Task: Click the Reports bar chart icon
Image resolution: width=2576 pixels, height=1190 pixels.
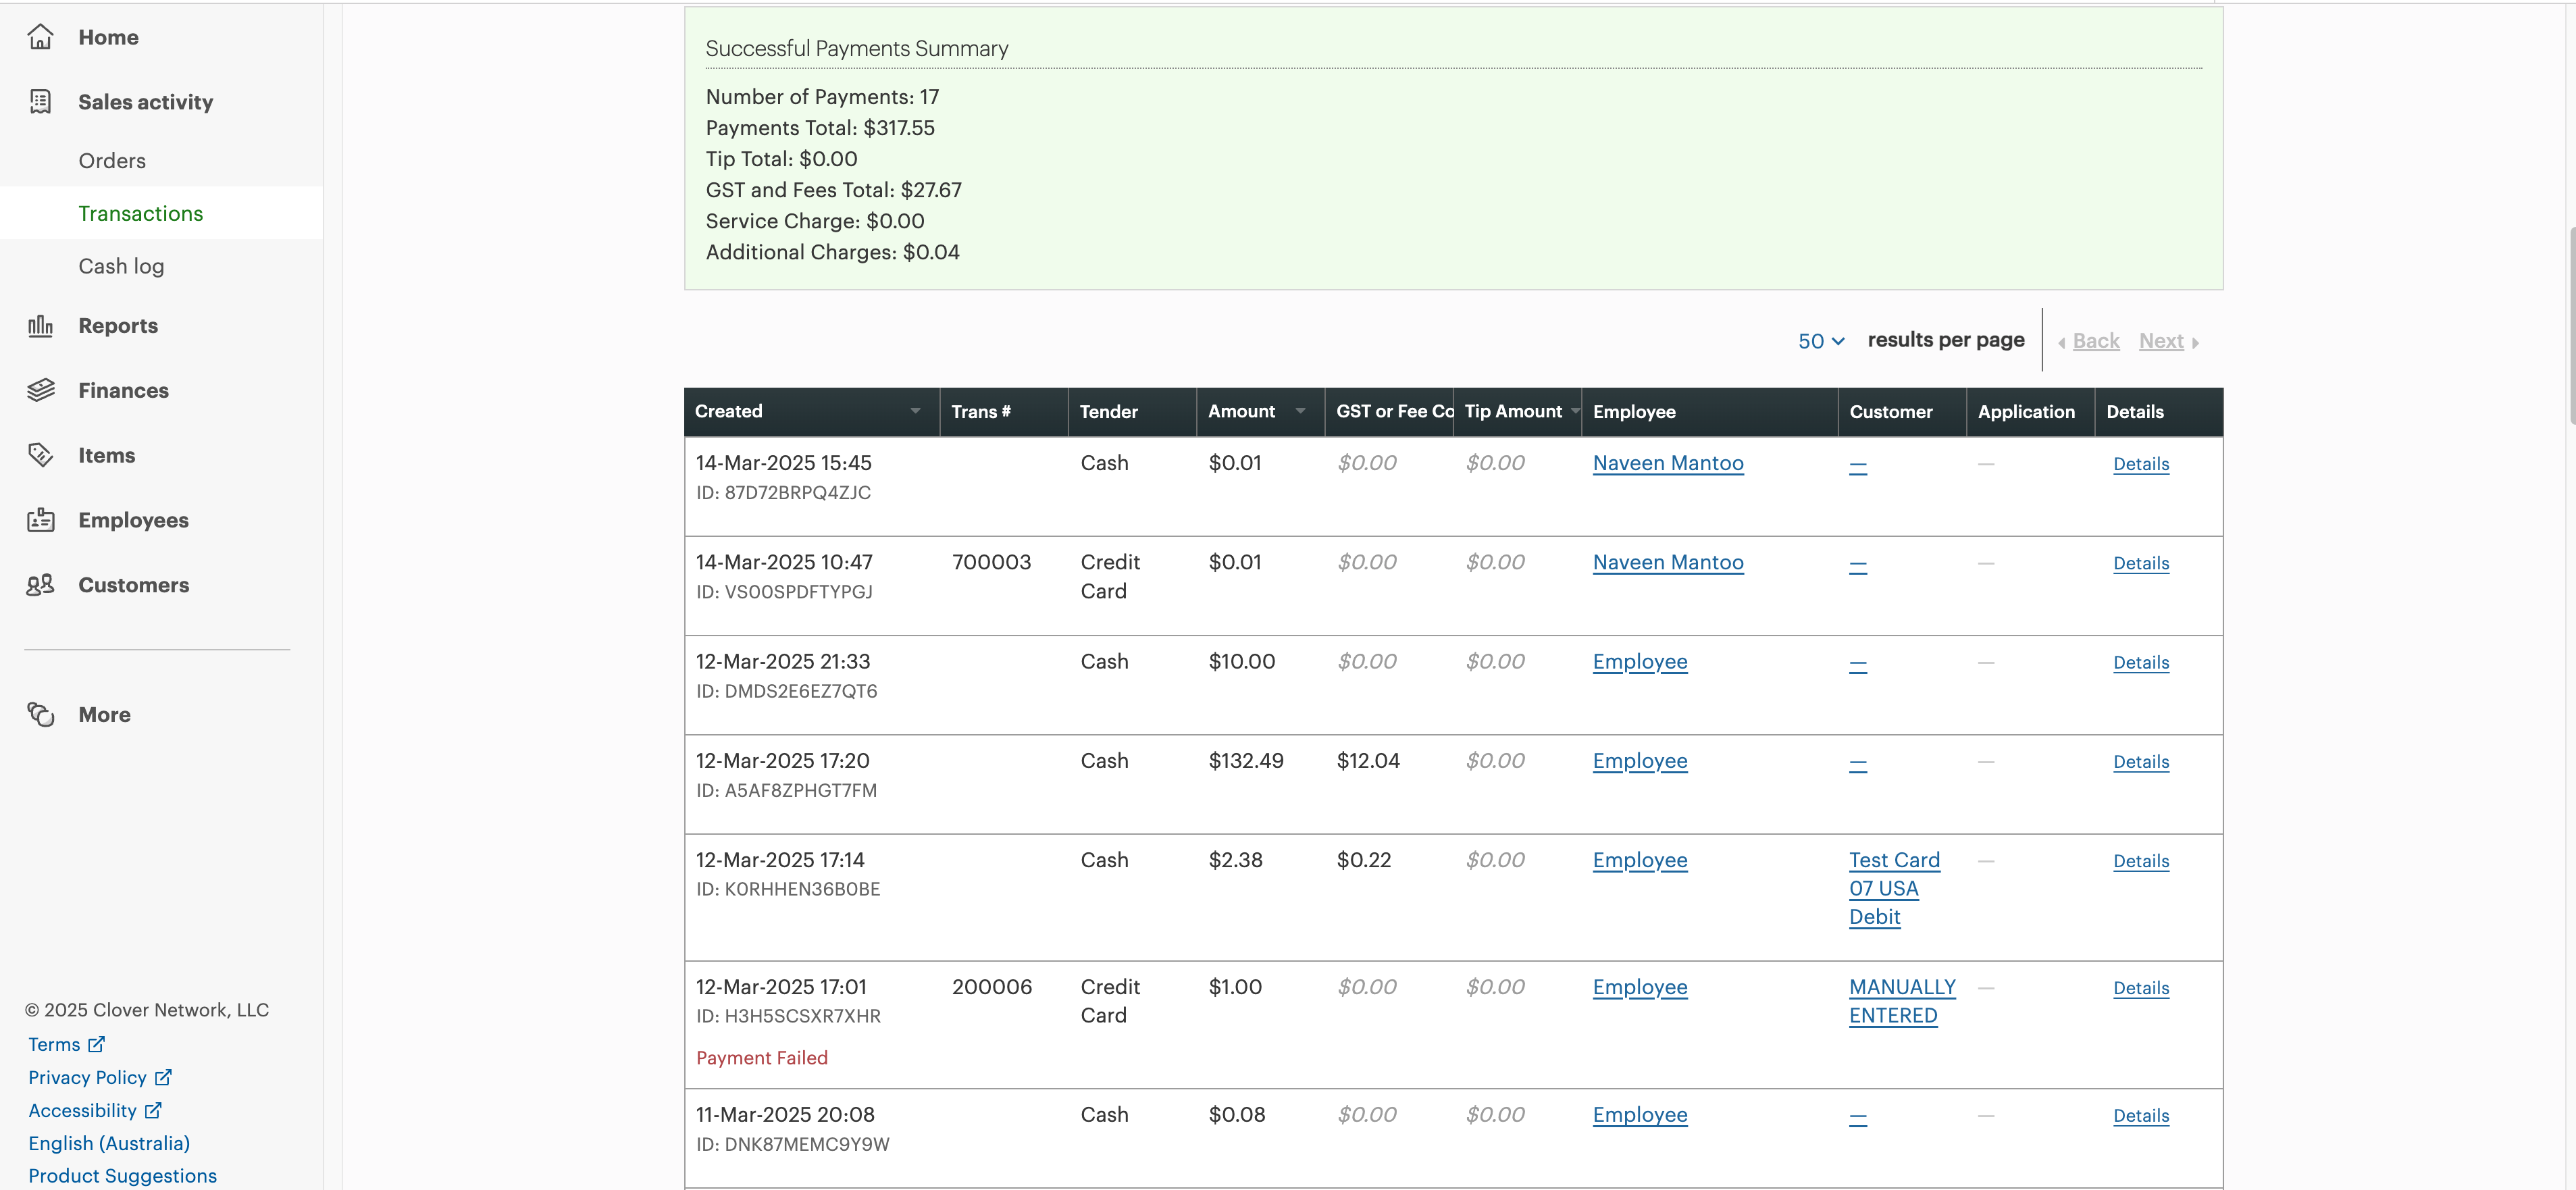Action: [x=40, y=326]
